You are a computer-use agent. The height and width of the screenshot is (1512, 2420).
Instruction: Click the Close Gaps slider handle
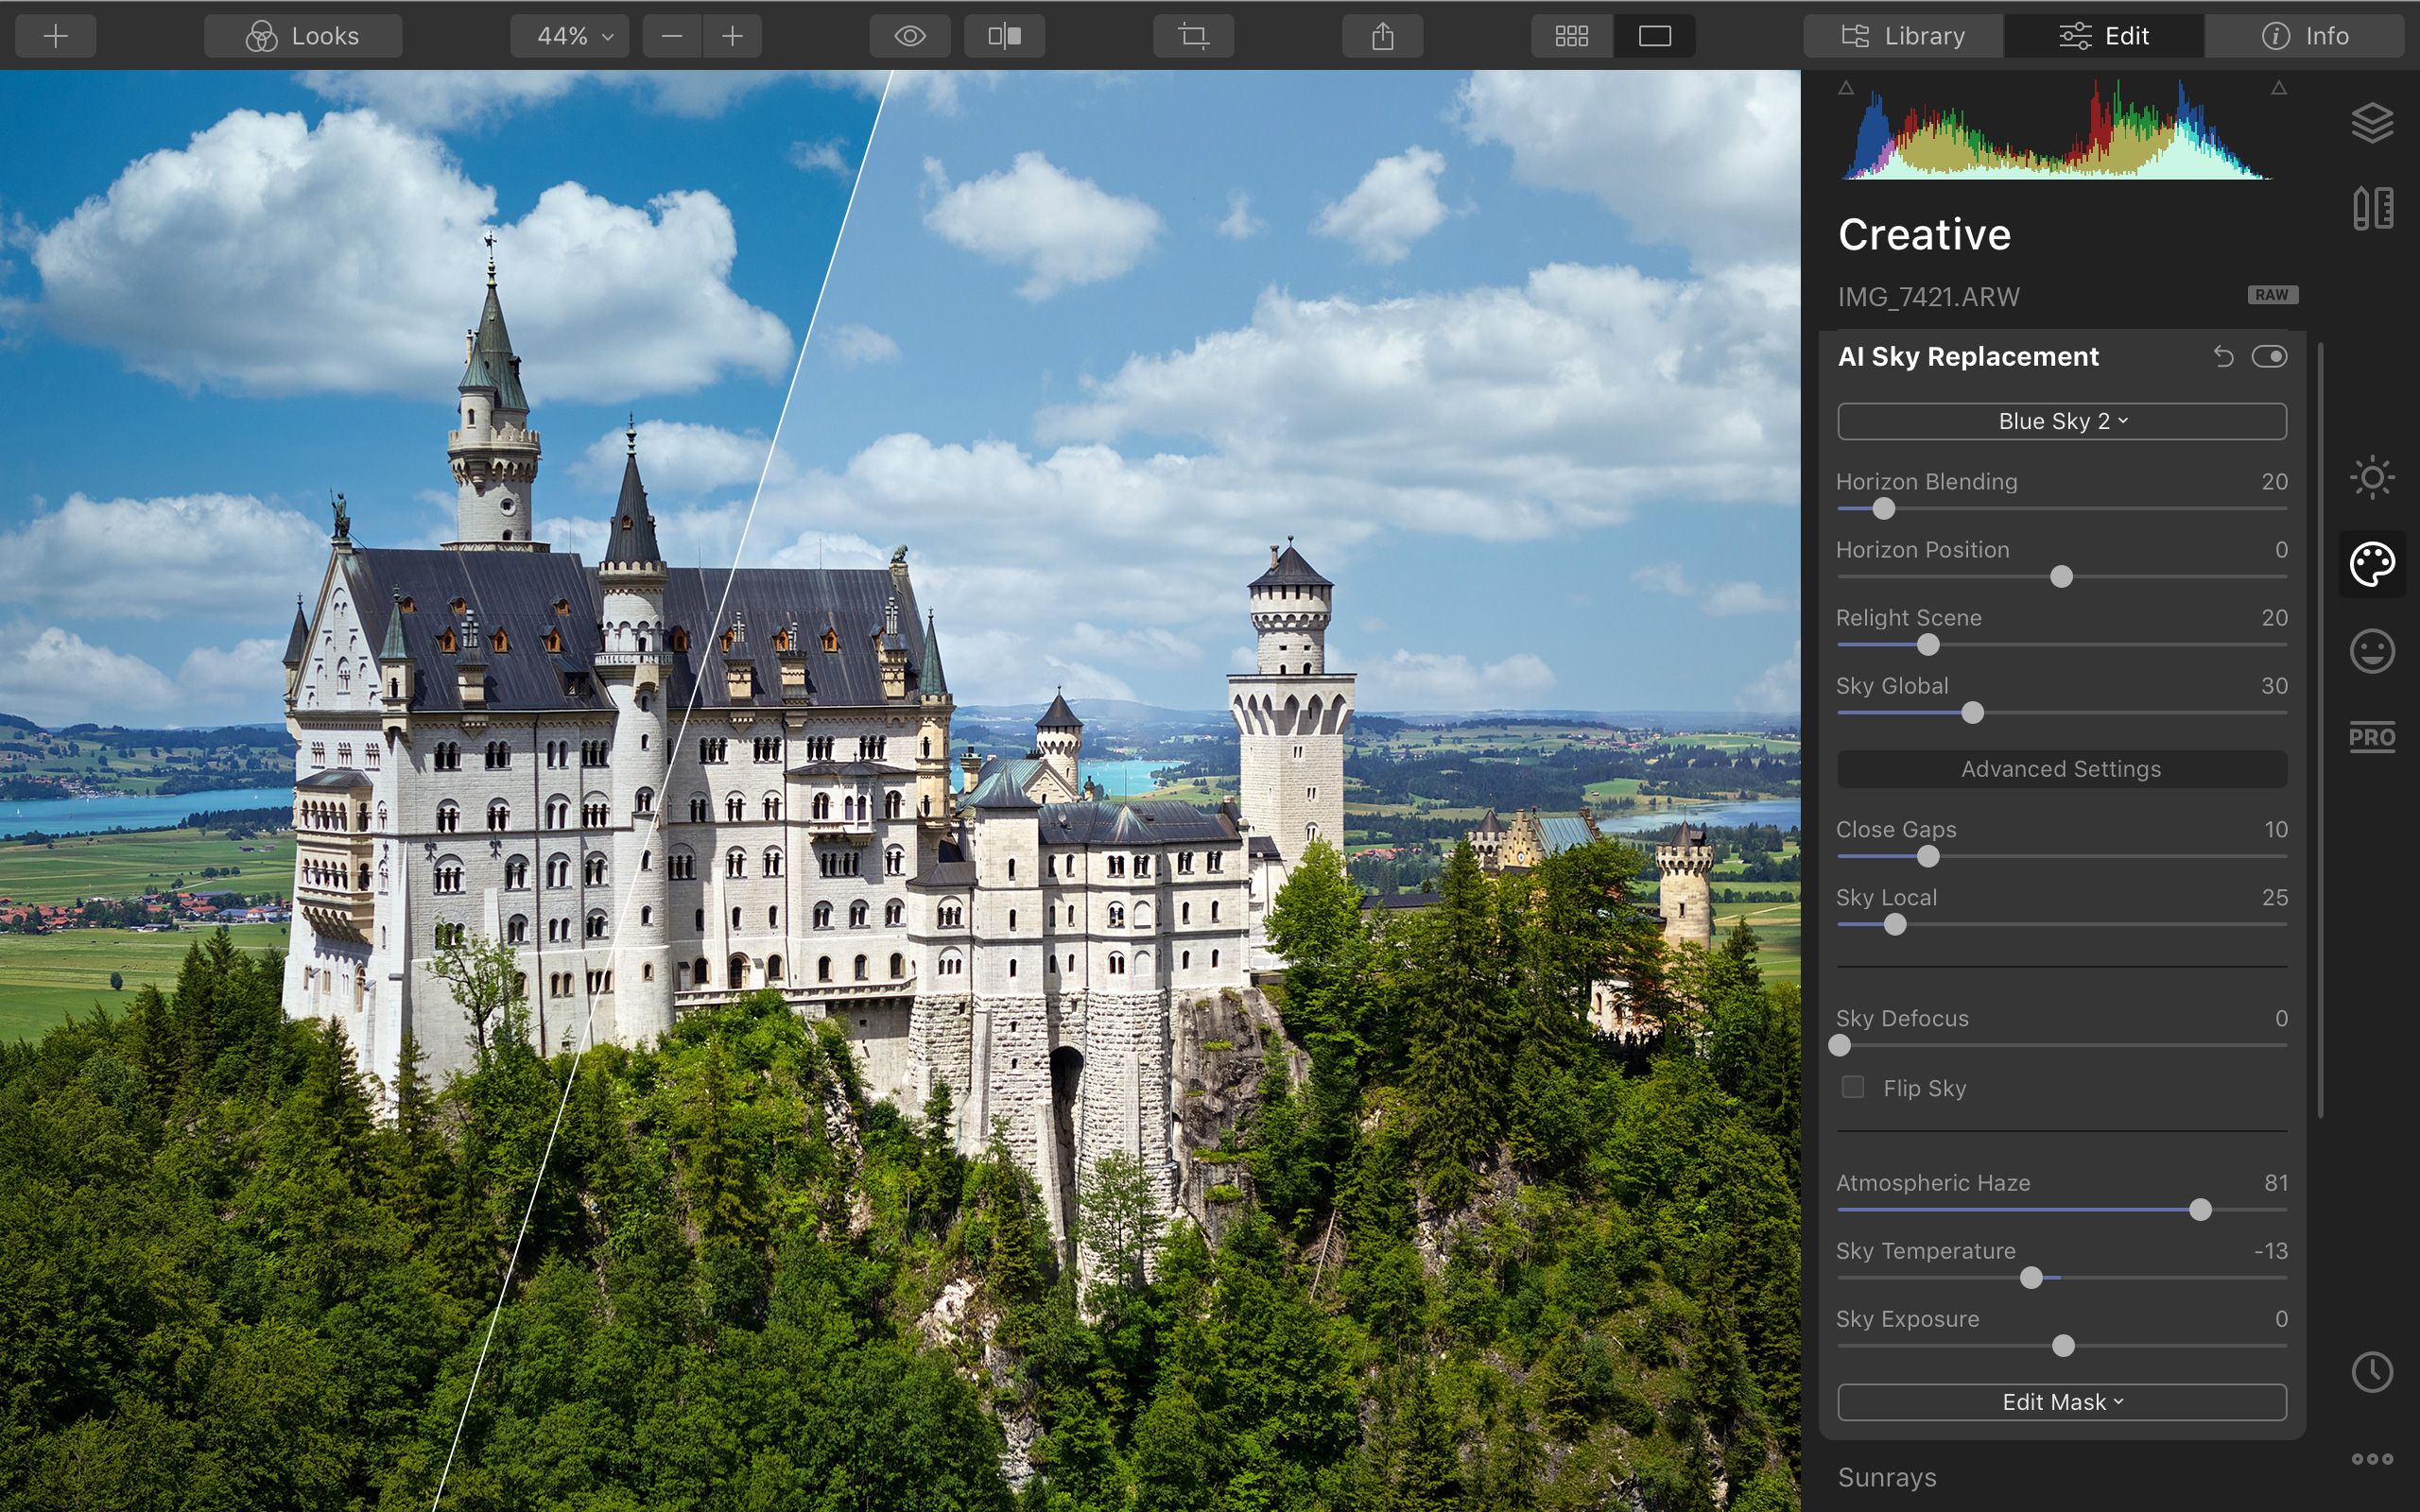[1928, 857]
